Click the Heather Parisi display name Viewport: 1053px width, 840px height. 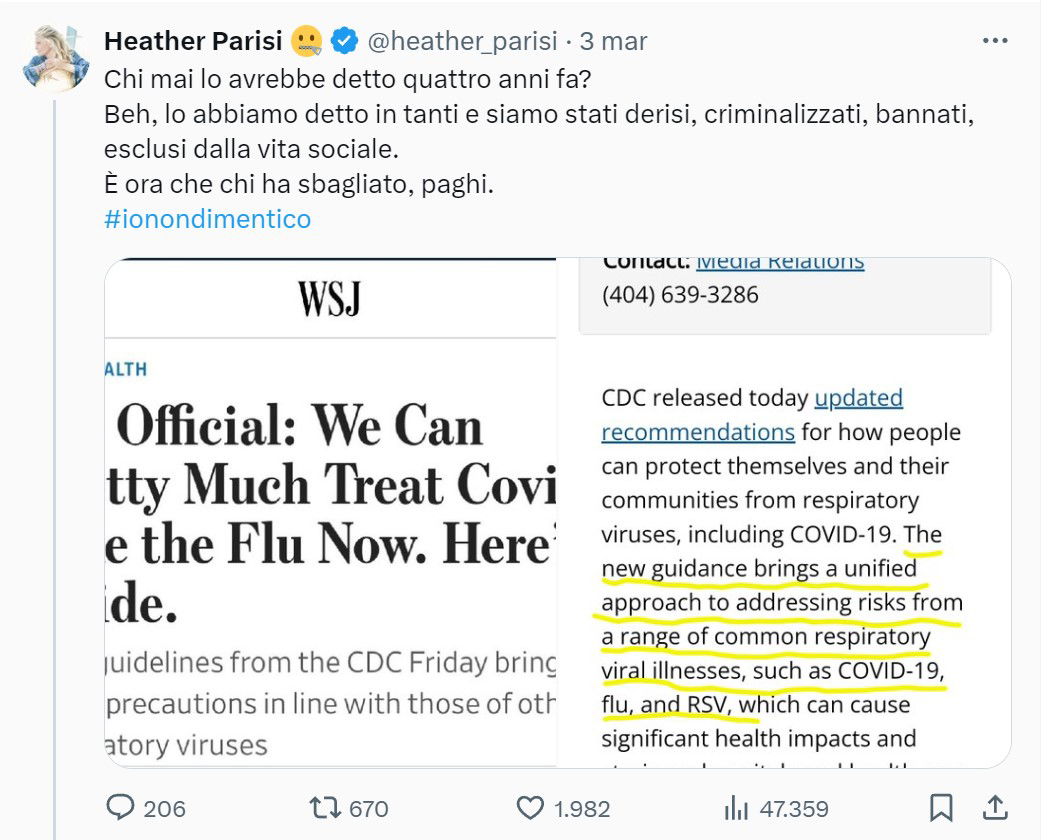tap(195, 42)
